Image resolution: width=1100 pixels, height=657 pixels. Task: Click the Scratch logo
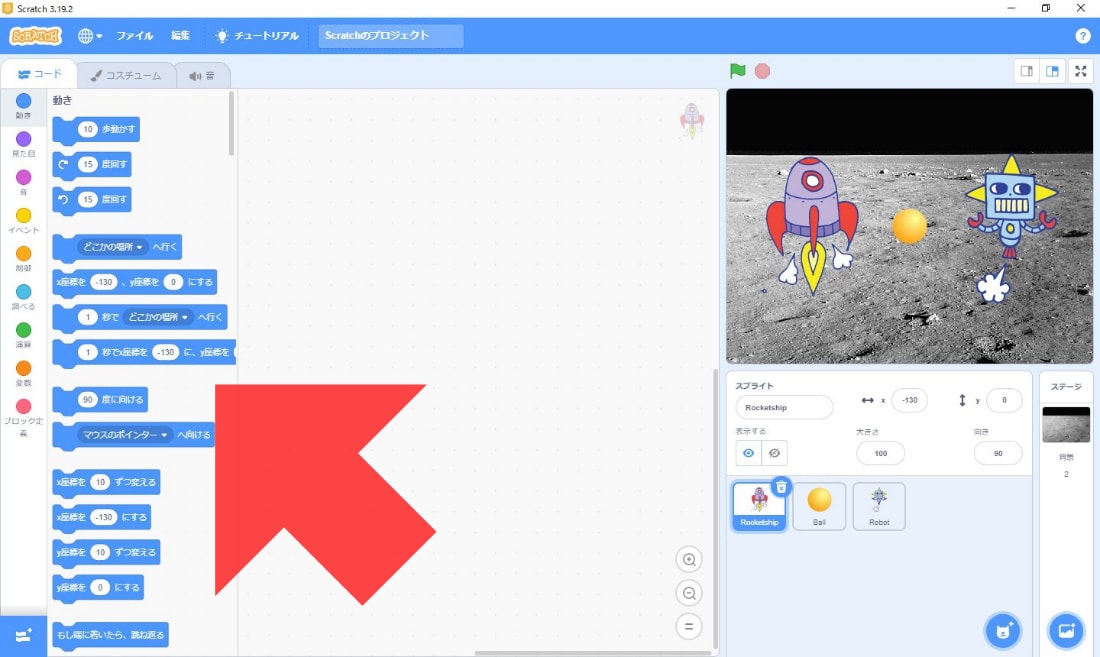click(35, 36)
